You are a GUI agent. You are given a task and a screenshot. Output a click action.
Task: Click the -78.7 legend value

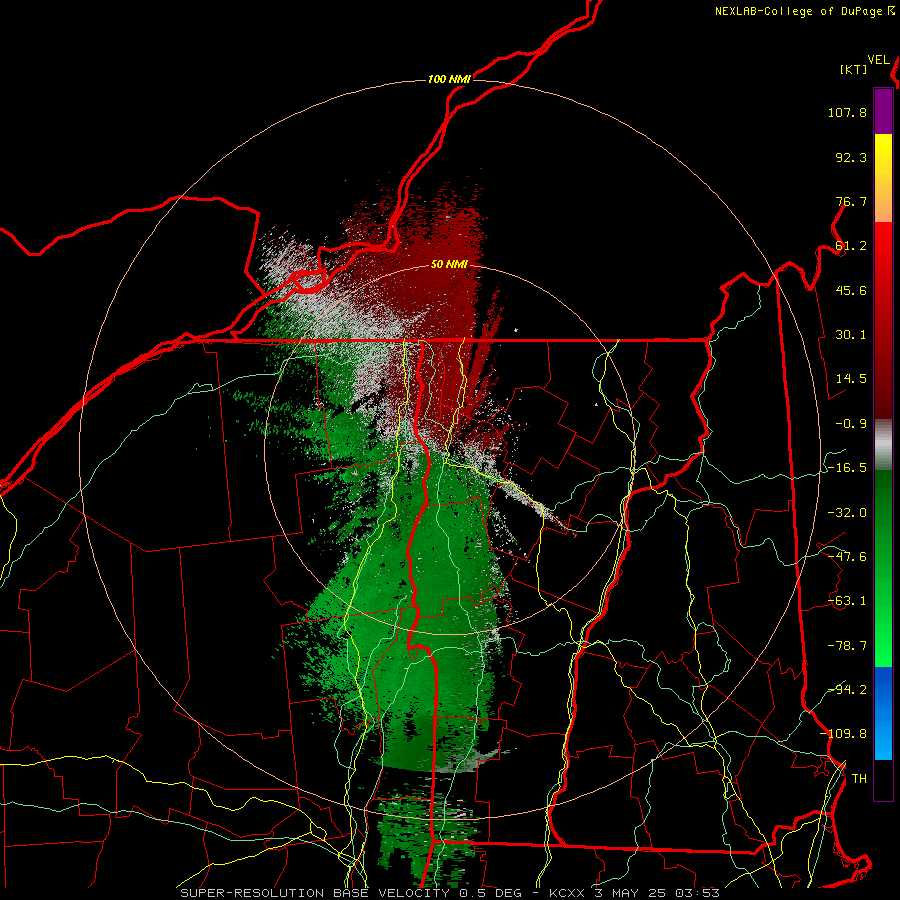point(847,646)
